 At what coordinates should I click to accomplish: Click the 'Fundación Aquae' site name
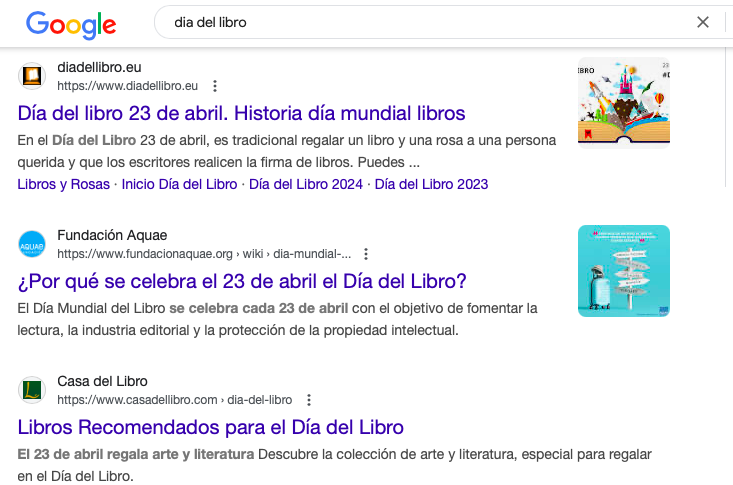pyautogui.click(x=112, y=235)
